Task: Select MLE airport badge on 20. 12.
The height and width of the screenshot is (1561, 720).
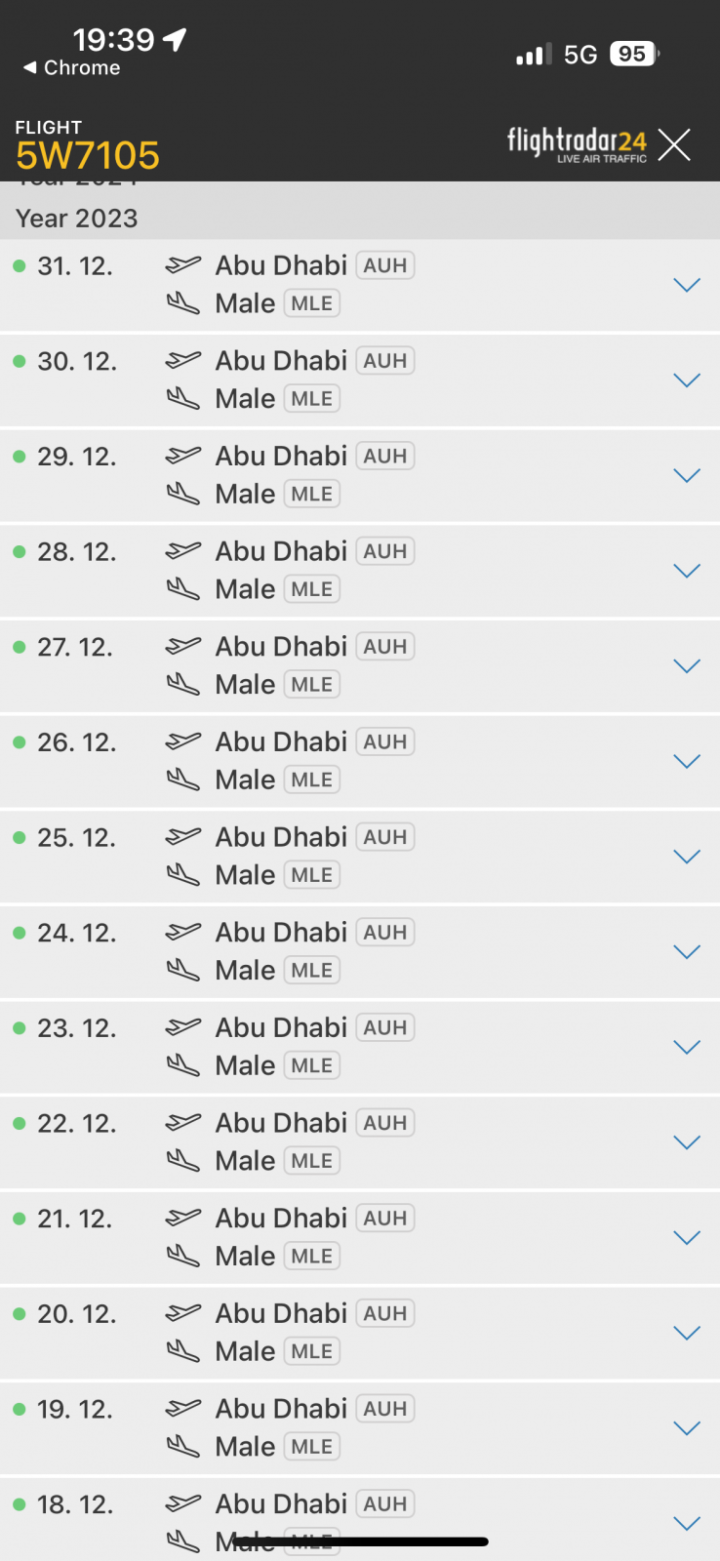Action: (x=312, y=1351)
